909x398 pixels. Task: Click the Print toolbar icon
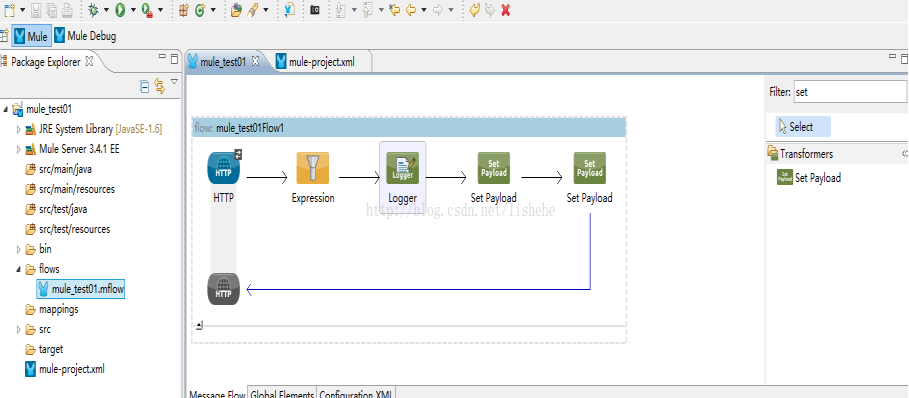67,10
